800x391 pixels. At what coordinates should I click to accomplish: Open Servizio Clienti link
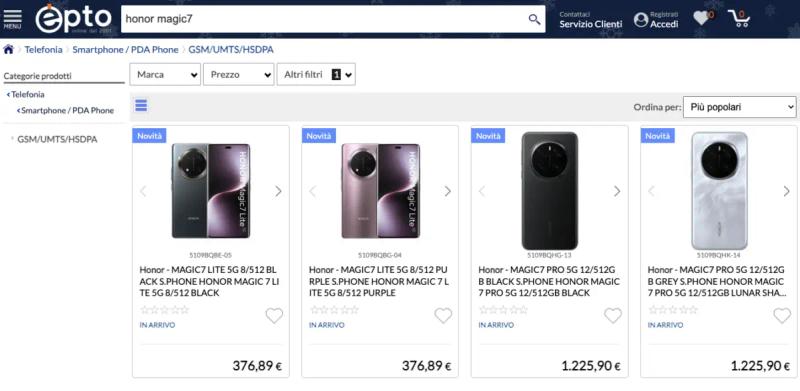pos(591,24)
